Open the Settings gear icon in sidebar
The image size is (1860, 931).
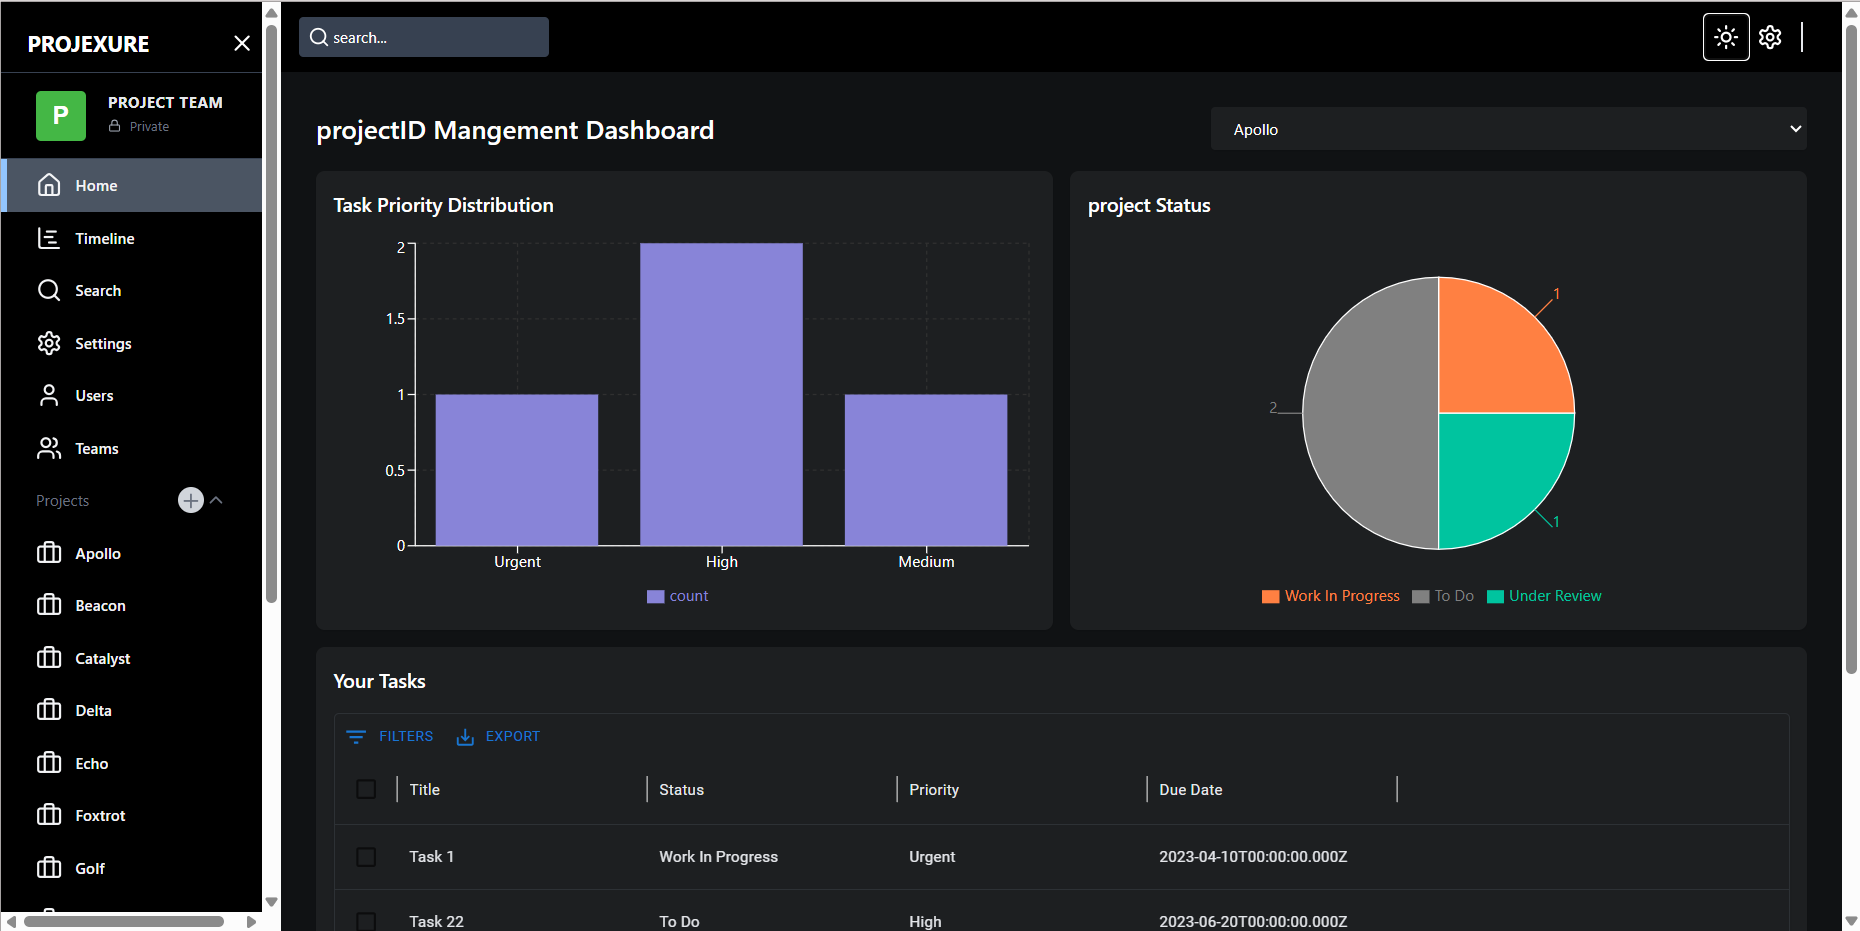pyautogui.click(x=49, y=343)
